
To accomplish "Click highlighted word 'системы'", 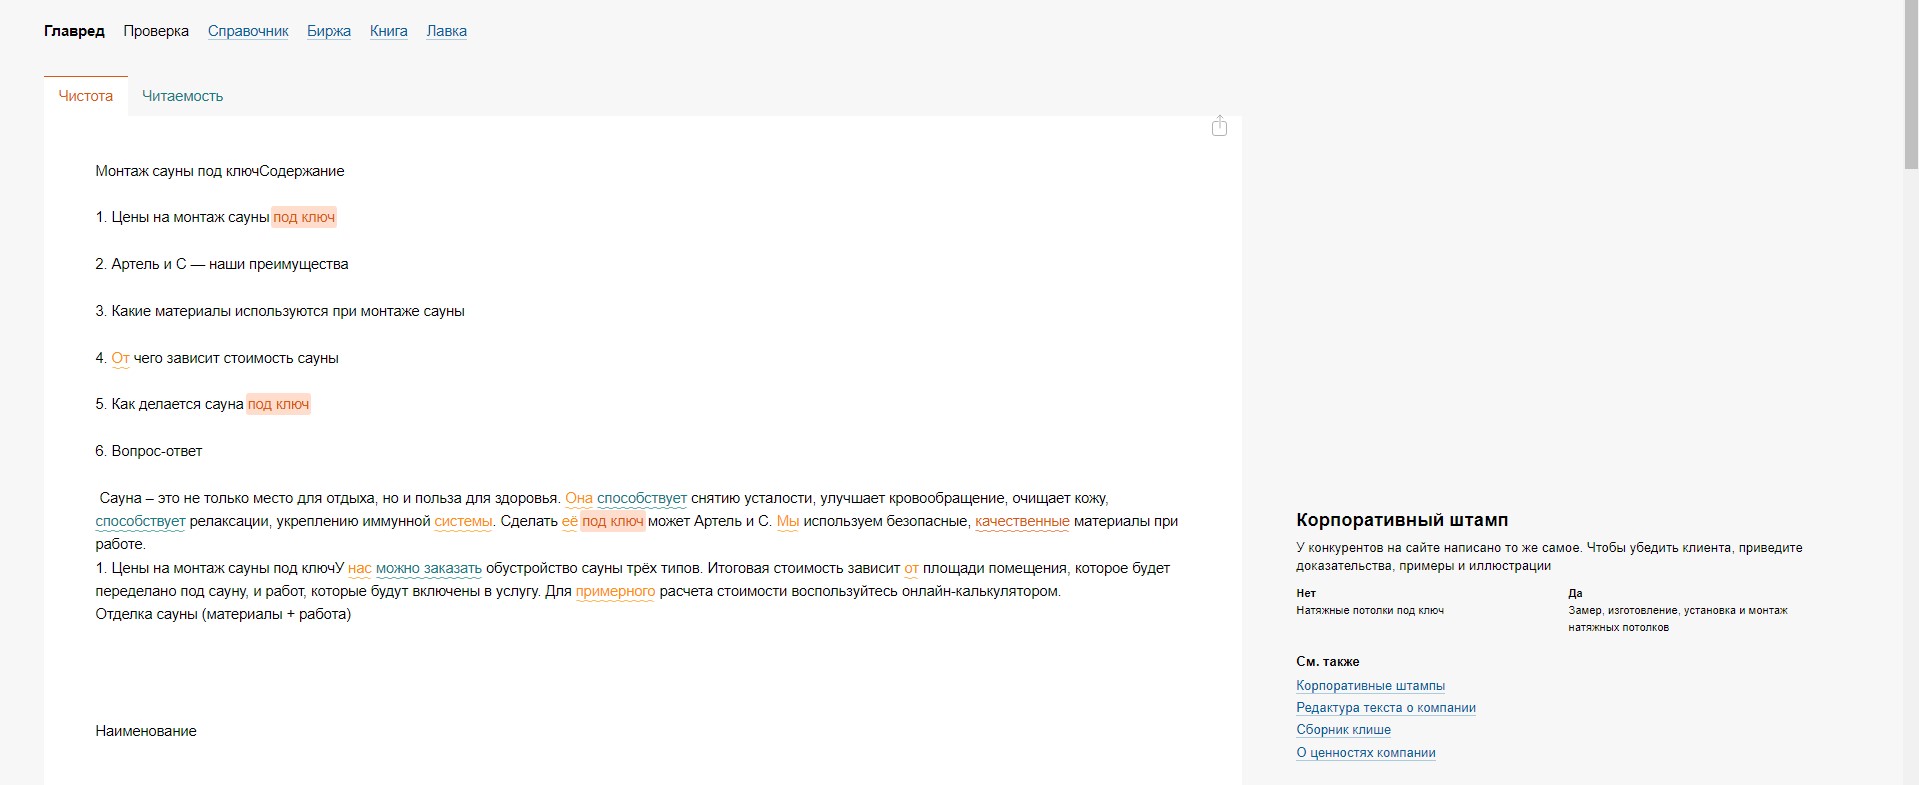I will point(463,521).
